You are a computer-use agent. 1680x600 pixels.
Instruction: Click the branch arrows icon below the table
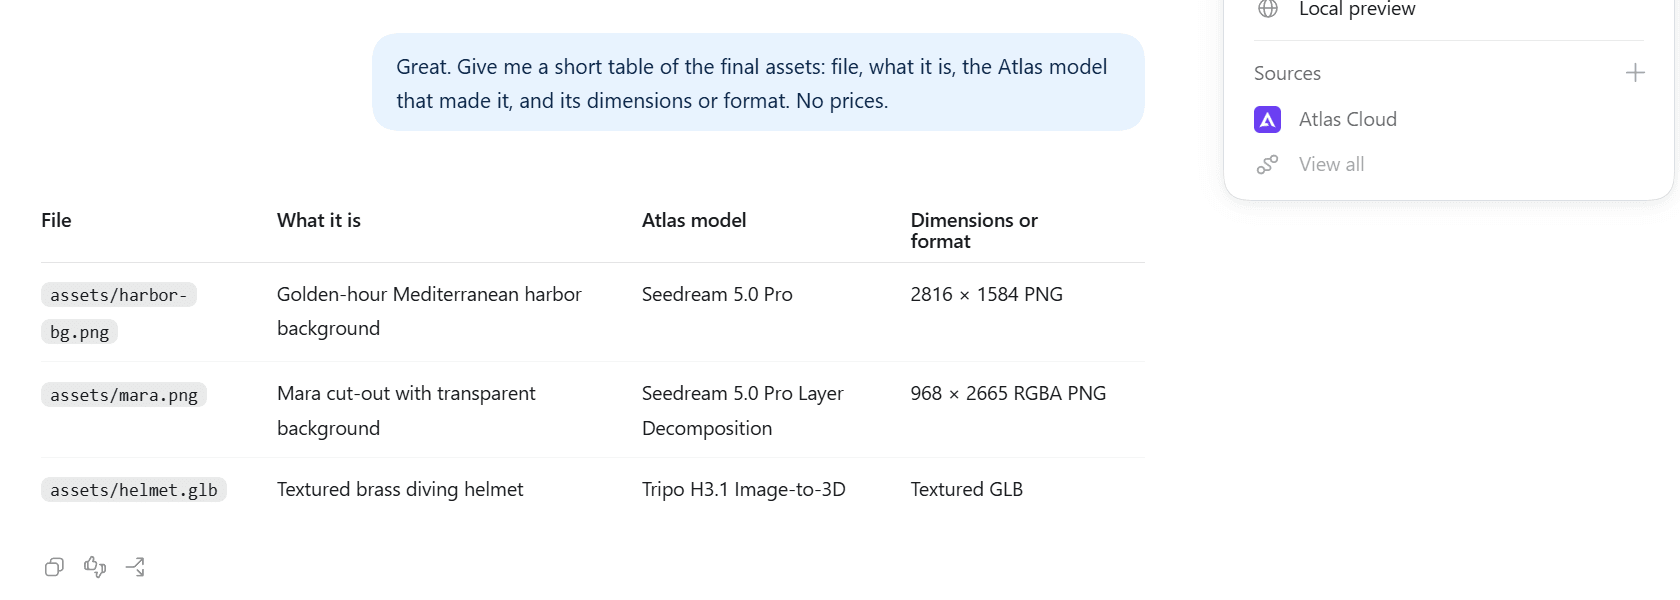click(x=135, y=567)
